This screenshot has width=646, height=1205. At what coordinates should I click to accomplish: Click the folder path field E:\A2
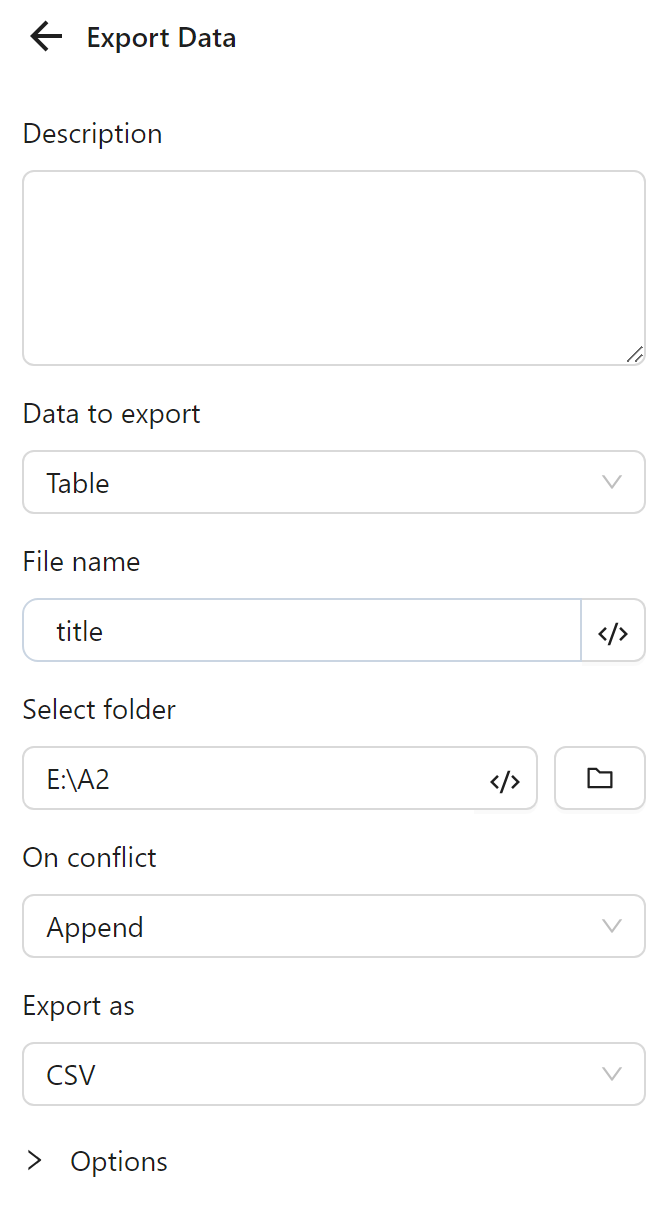[250, 779]
